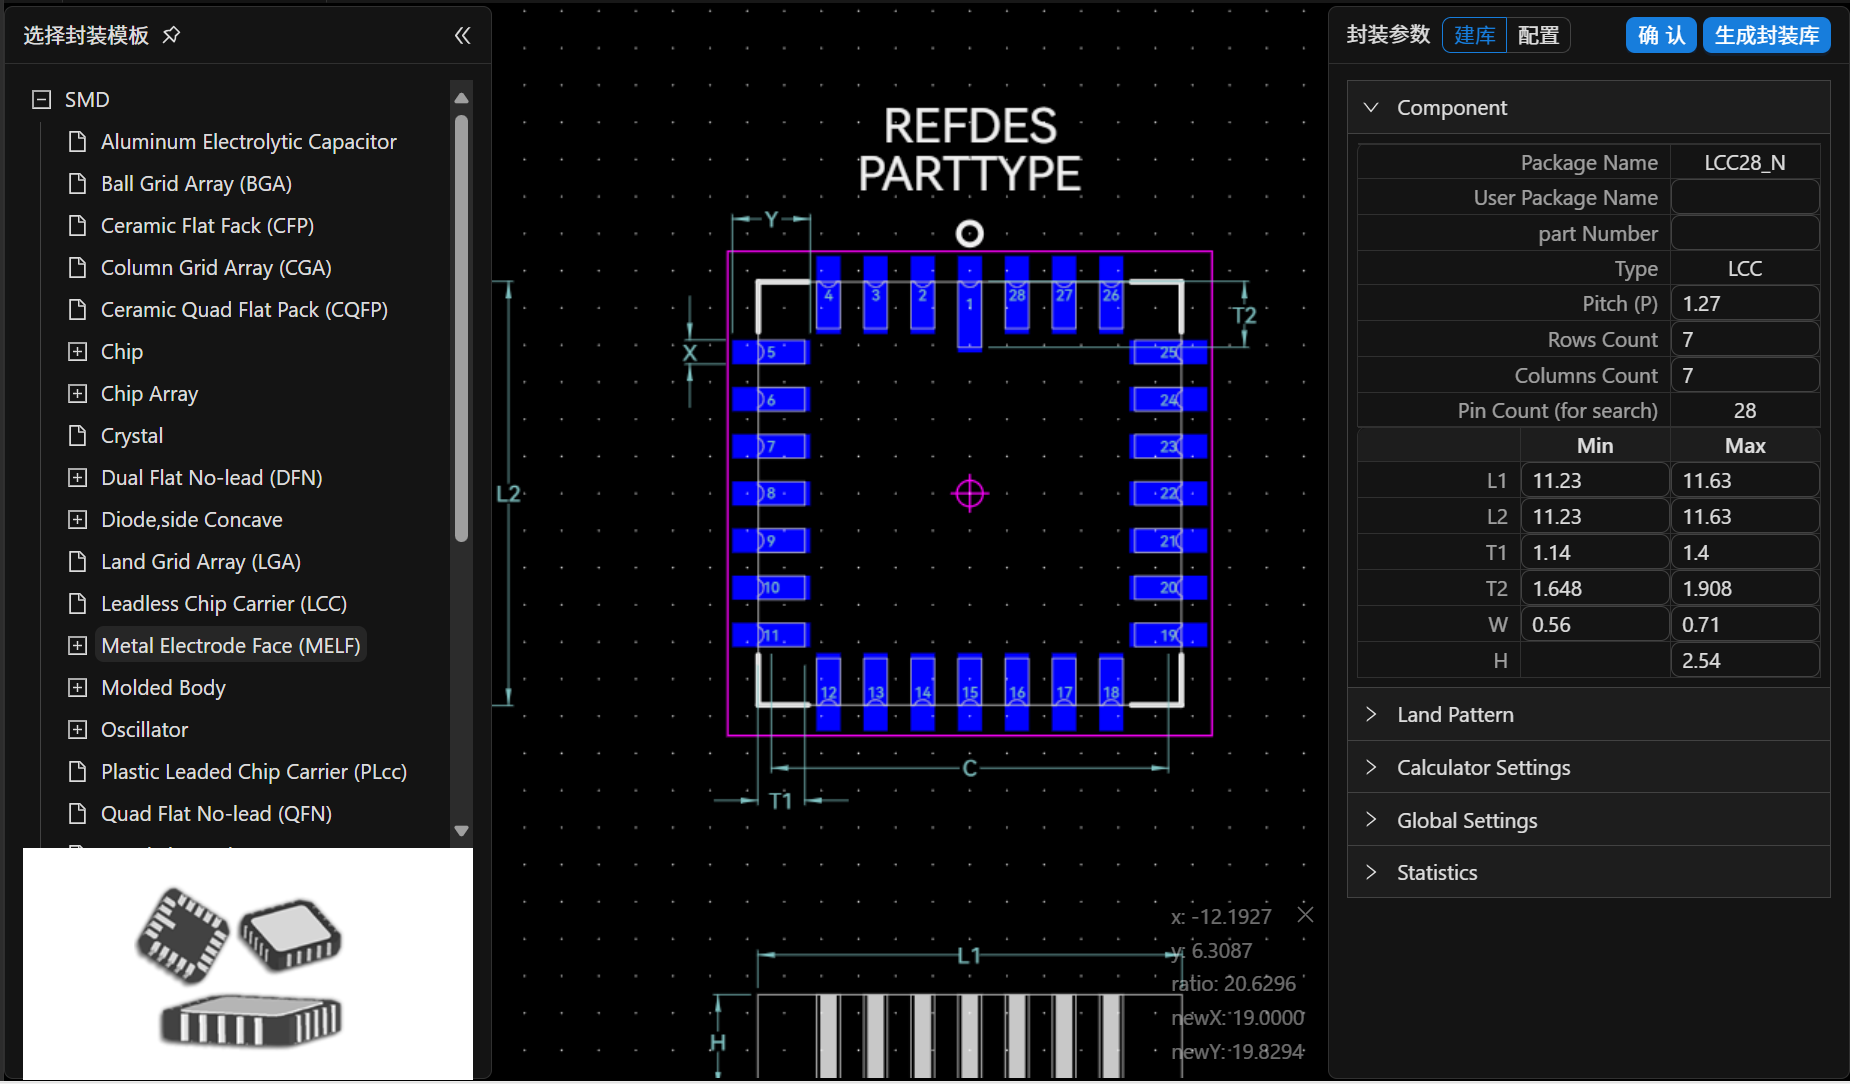
Task: Click the Quad Flat No-lead (QFN) file icon
Action: click(77, 814)
